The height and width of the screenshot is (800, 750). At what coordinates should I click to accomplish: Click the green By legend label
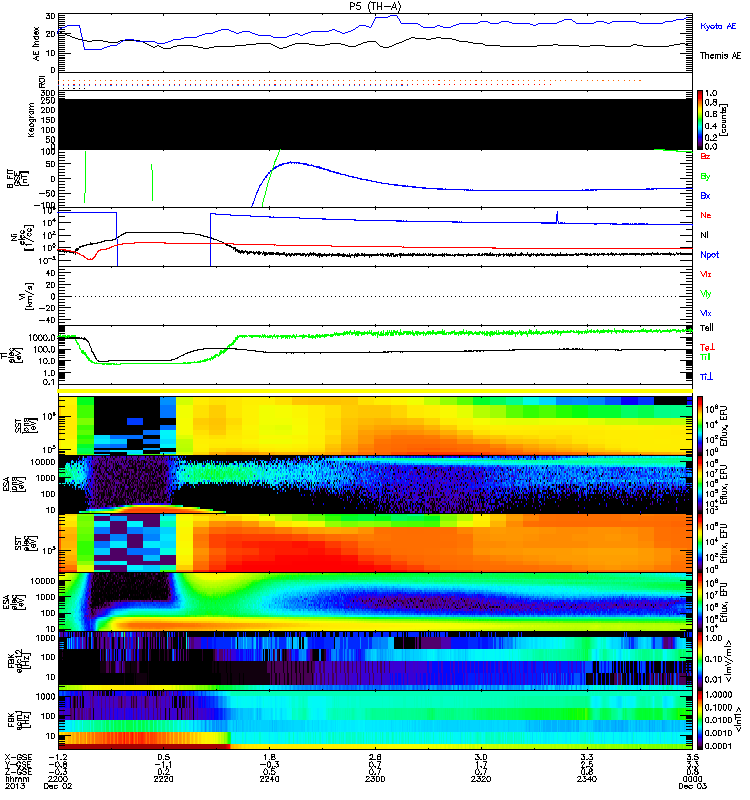705,177
